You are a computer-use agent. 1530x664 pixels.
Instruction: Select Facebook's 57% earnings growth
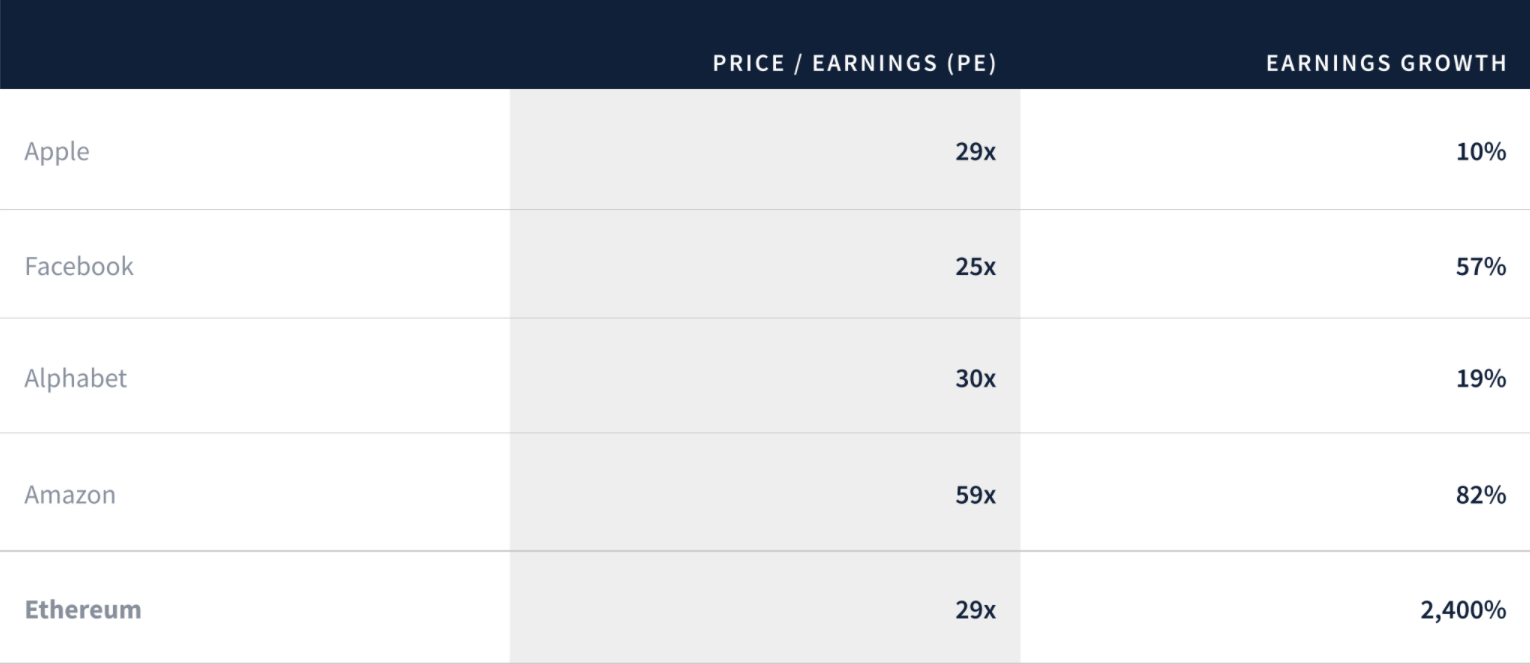click(x=1481, y=267)
